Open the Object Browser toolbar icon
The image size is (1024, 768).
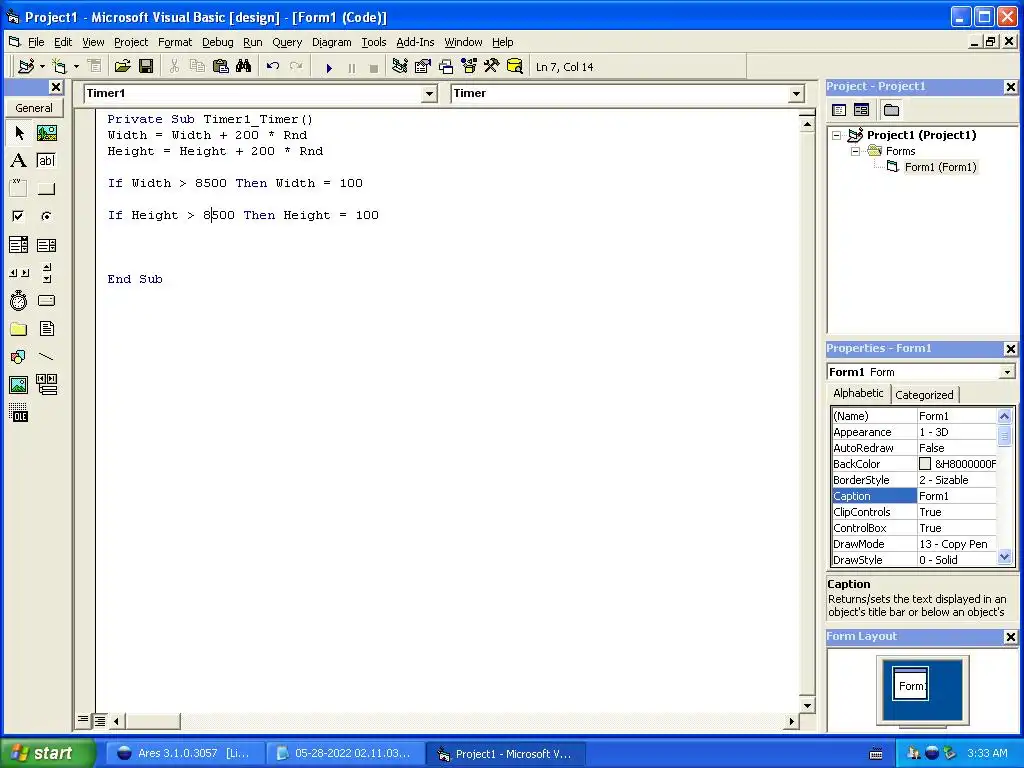(469, 67)
